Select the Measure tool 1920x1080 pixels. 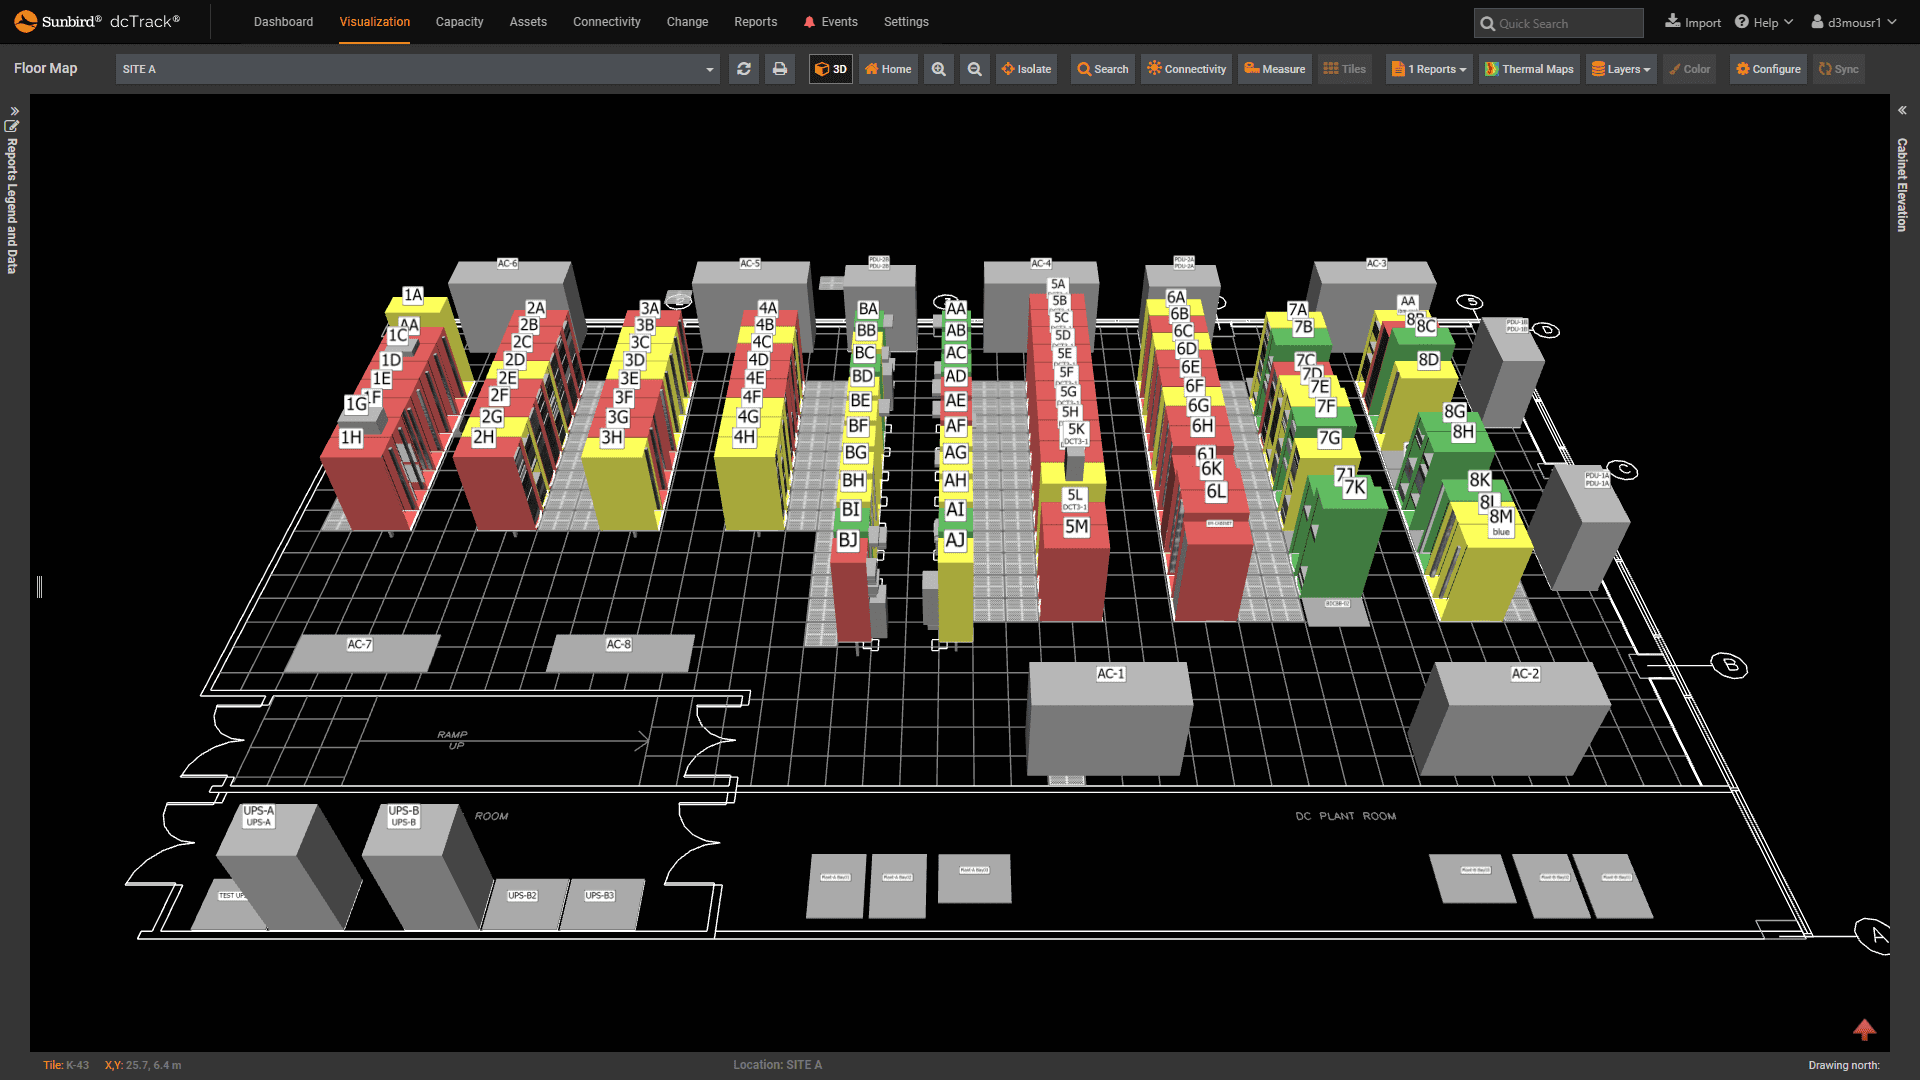point(1274,68)
